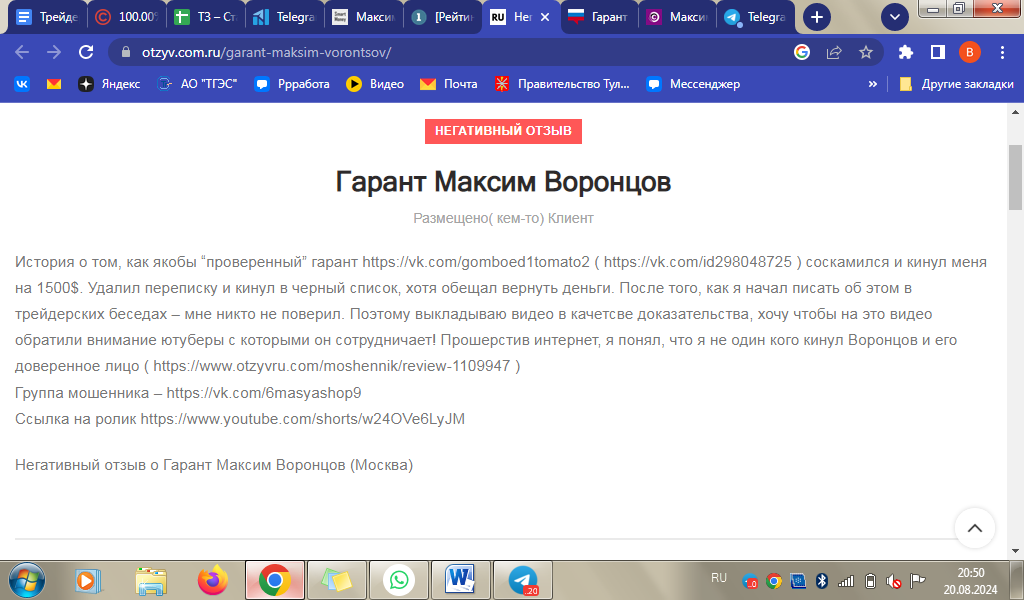Screen dimensions: 1024x600
Task: Launch WhatsApp from the taskbar
Action: pos(399,580)
